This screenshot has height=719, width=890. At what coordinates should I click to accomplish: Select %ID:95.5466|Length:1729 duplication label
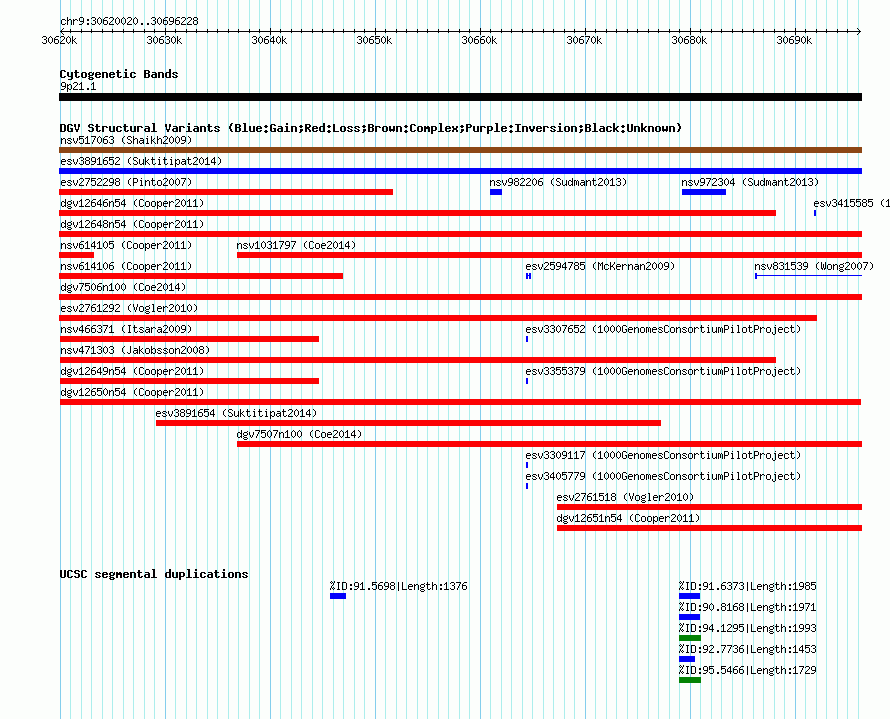[748, 670]
